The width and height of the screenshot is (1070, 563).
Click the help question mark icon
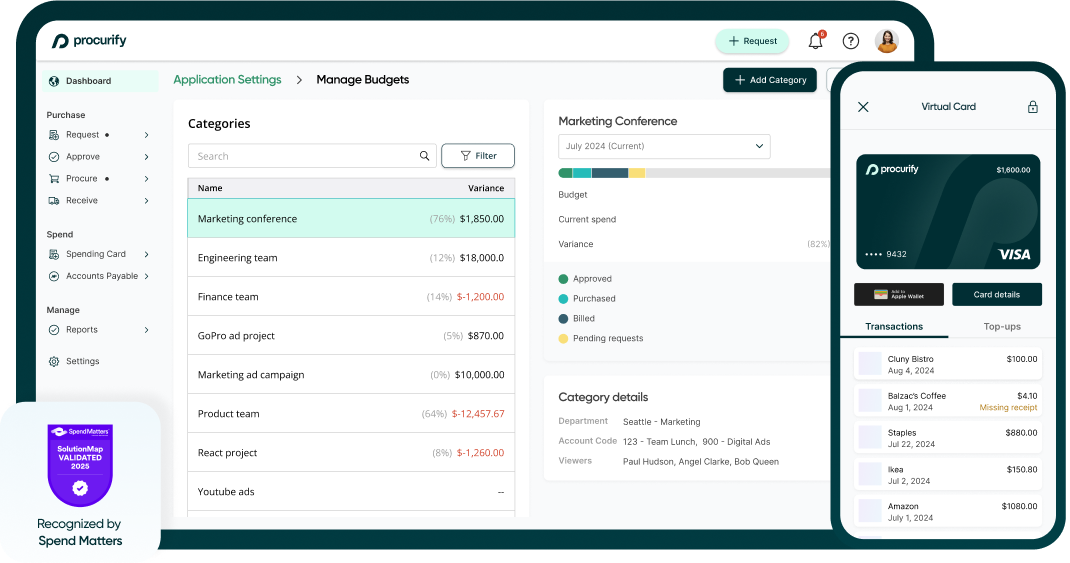[x=851, y=41]
